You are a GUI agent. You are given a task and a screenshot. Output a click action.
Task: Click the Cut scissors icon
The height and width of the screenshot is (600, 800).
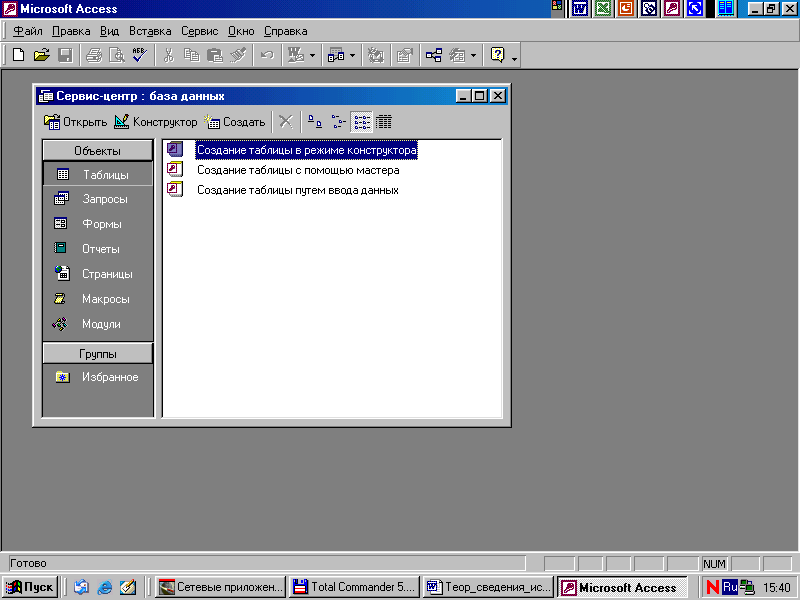click(168, 55)
